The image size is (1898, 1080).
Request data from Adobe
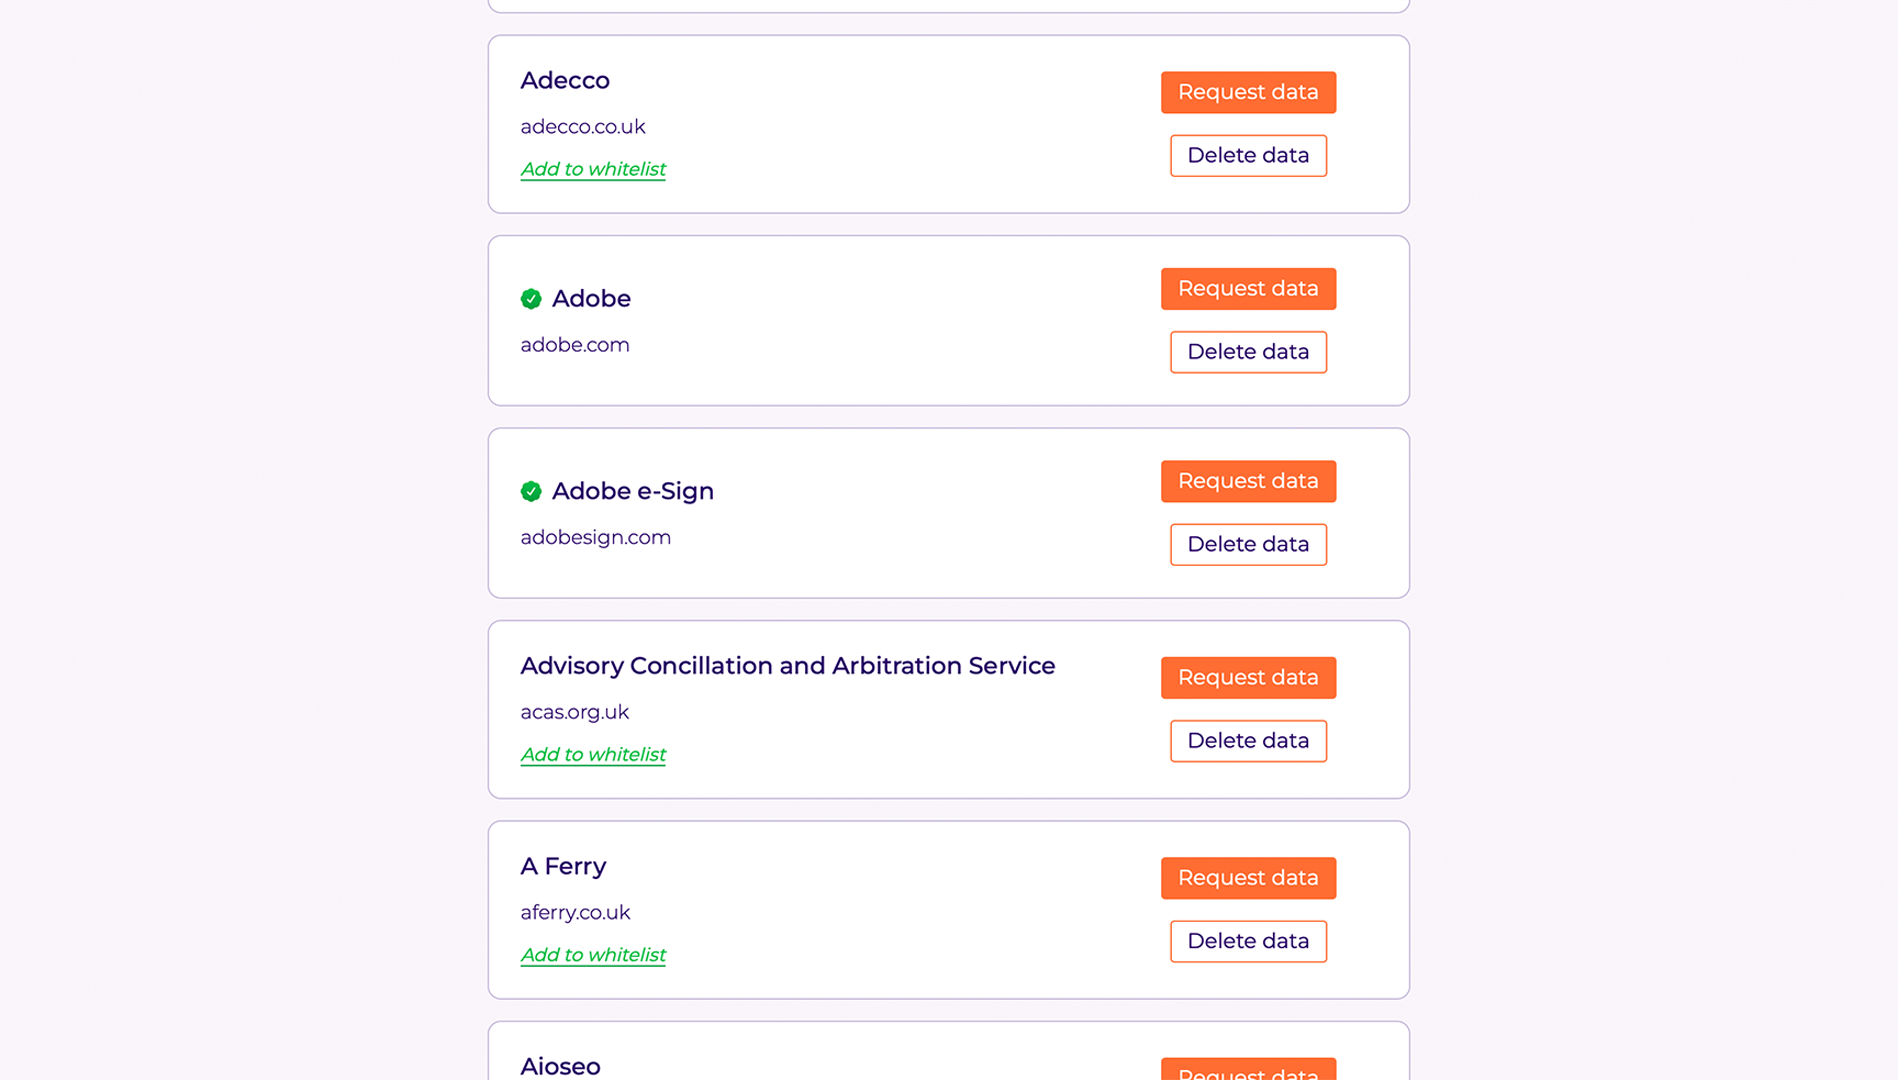tap(1248, 289)
